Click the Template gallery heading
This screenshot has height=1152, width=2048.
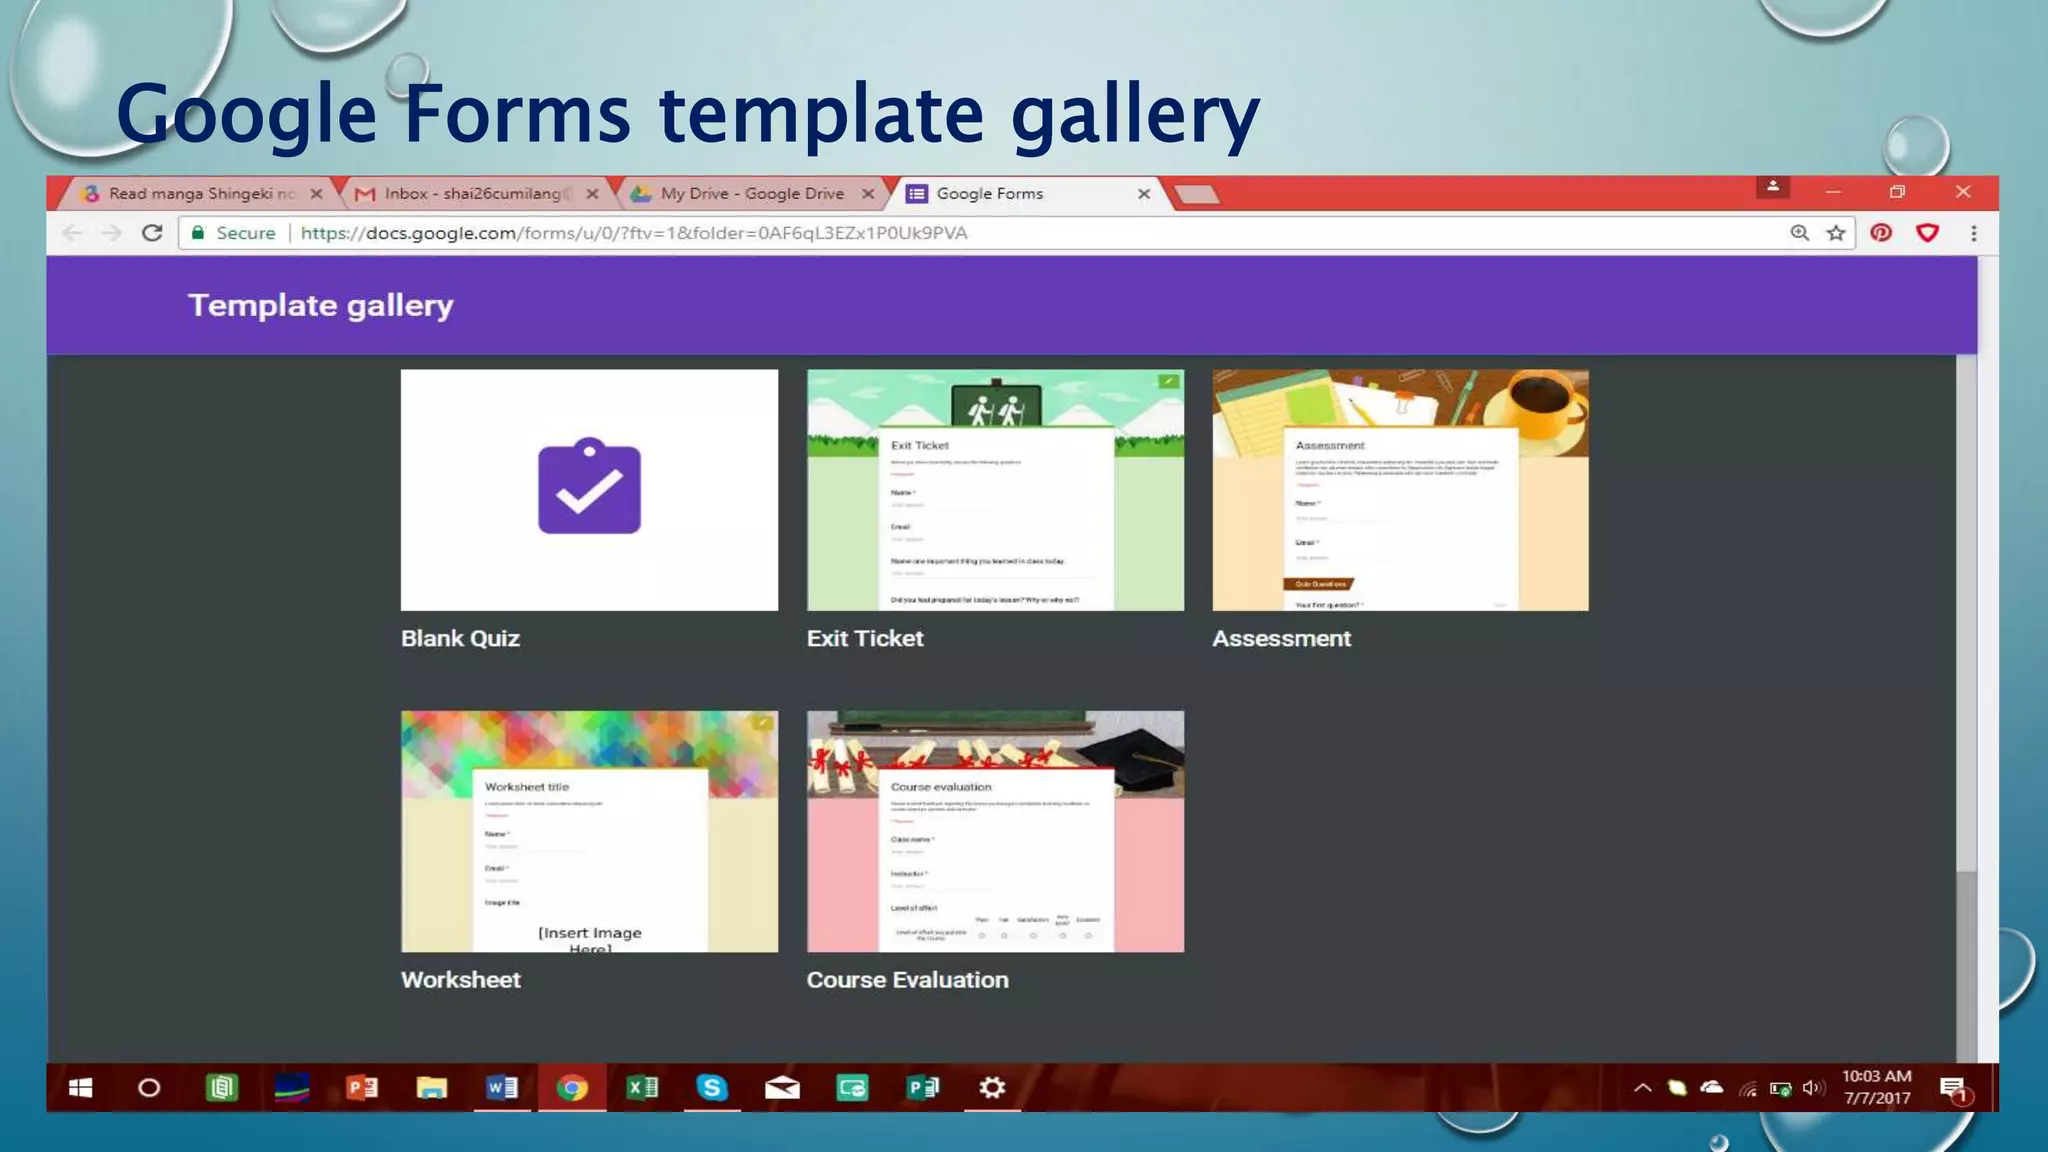[x=321, y=306]
